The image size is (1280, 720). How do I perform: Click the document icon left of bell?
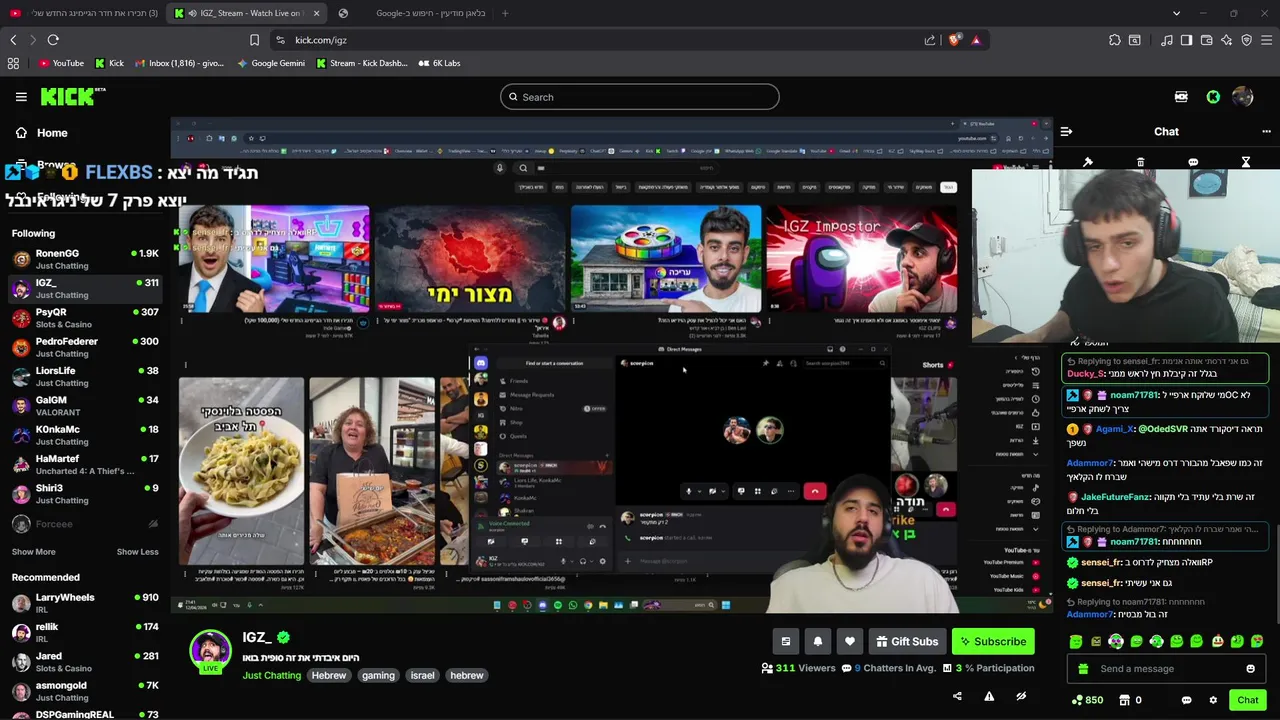786,641
